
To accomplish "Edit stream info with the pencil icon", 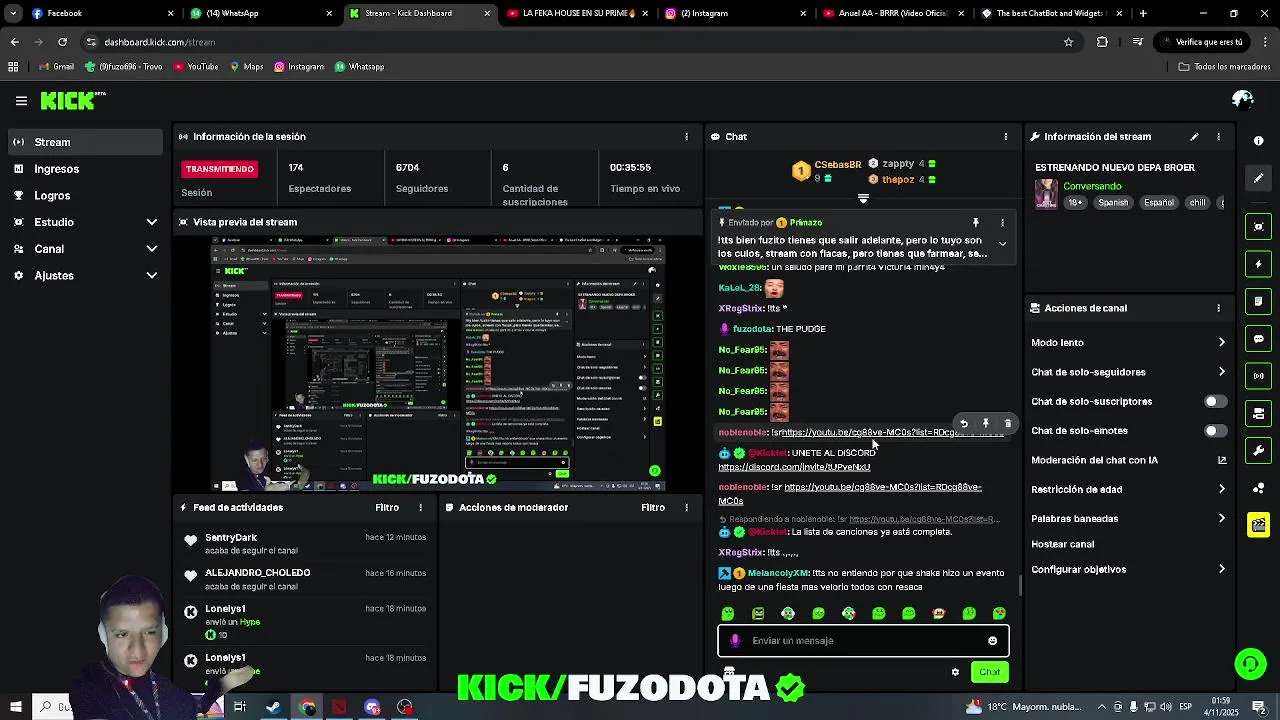I will [1194, 137].
